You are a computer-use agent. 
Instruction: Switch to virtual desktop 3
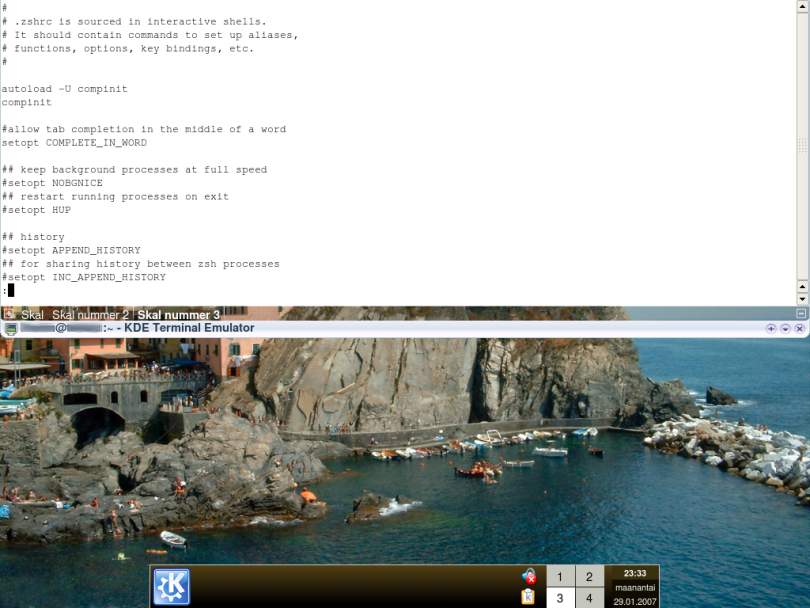pos(559,598)
